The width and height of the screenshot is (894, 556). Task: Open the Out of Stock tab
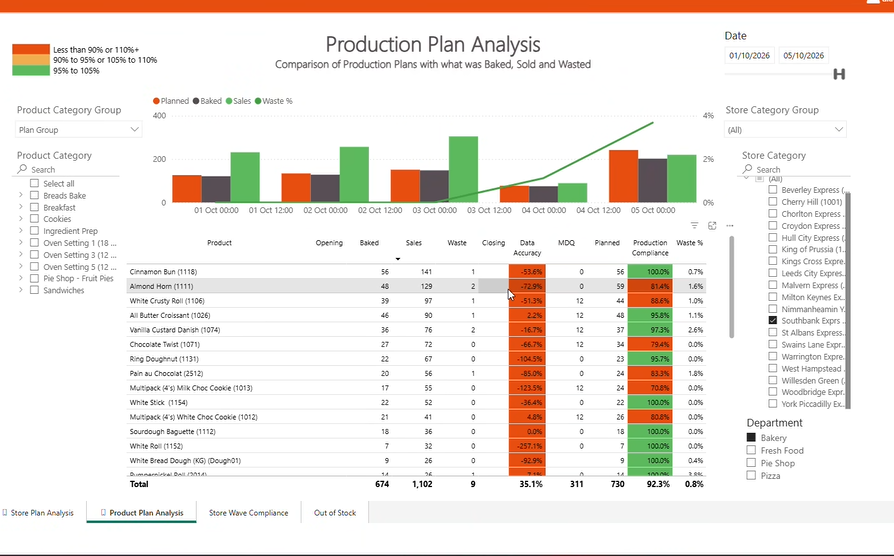click(335, 513)
